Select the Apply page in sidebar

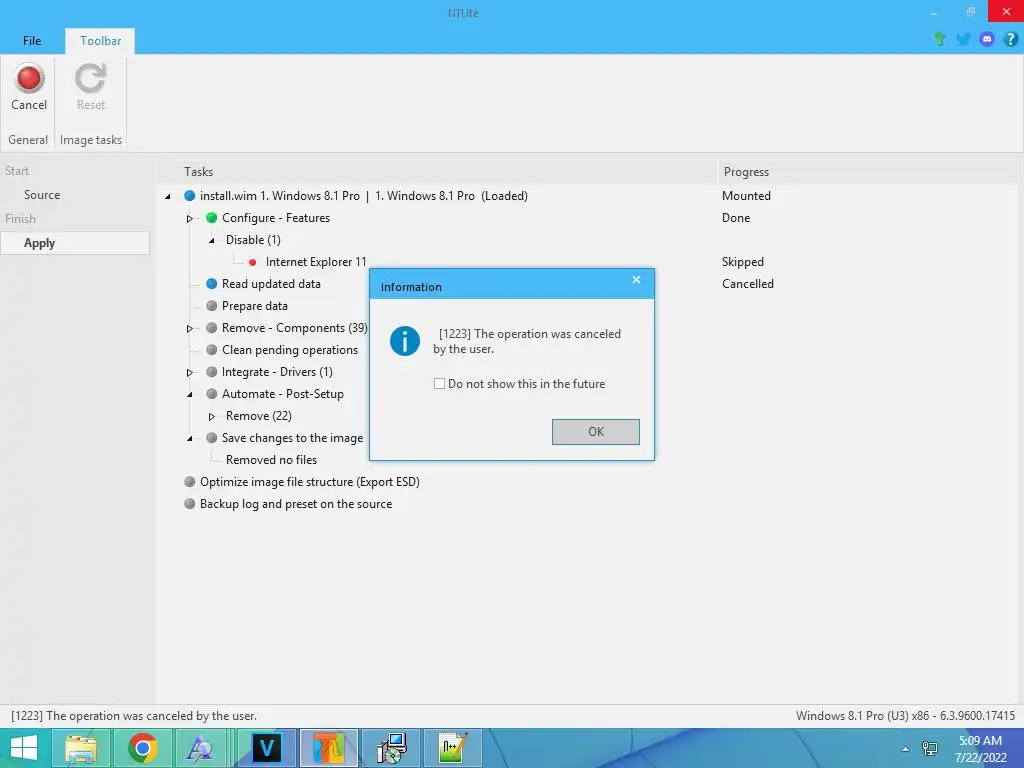[x=74, y=243]
